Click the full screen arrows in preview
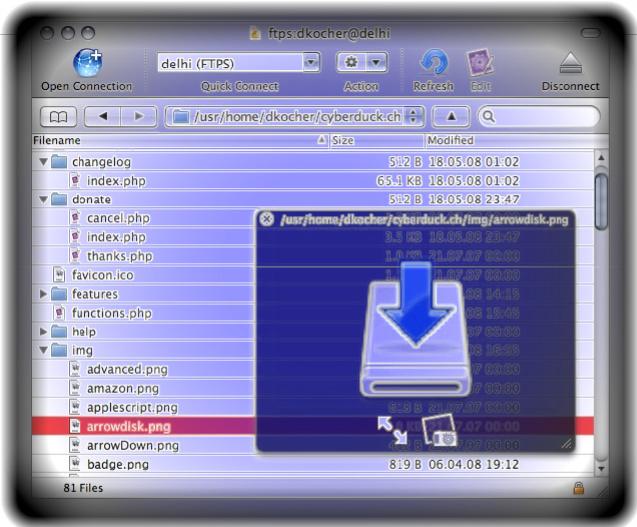Viewport: 637px width, 527px height. (x=392, y=430)
